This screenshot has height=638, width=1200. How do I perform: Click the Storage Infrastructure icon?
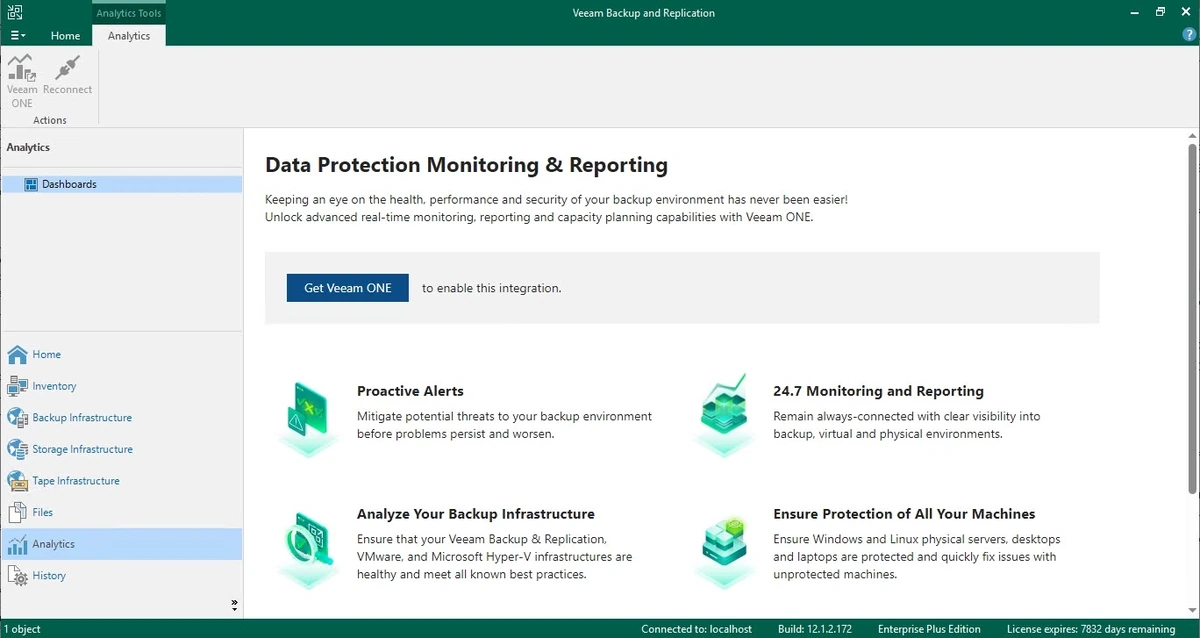[17, 449]
